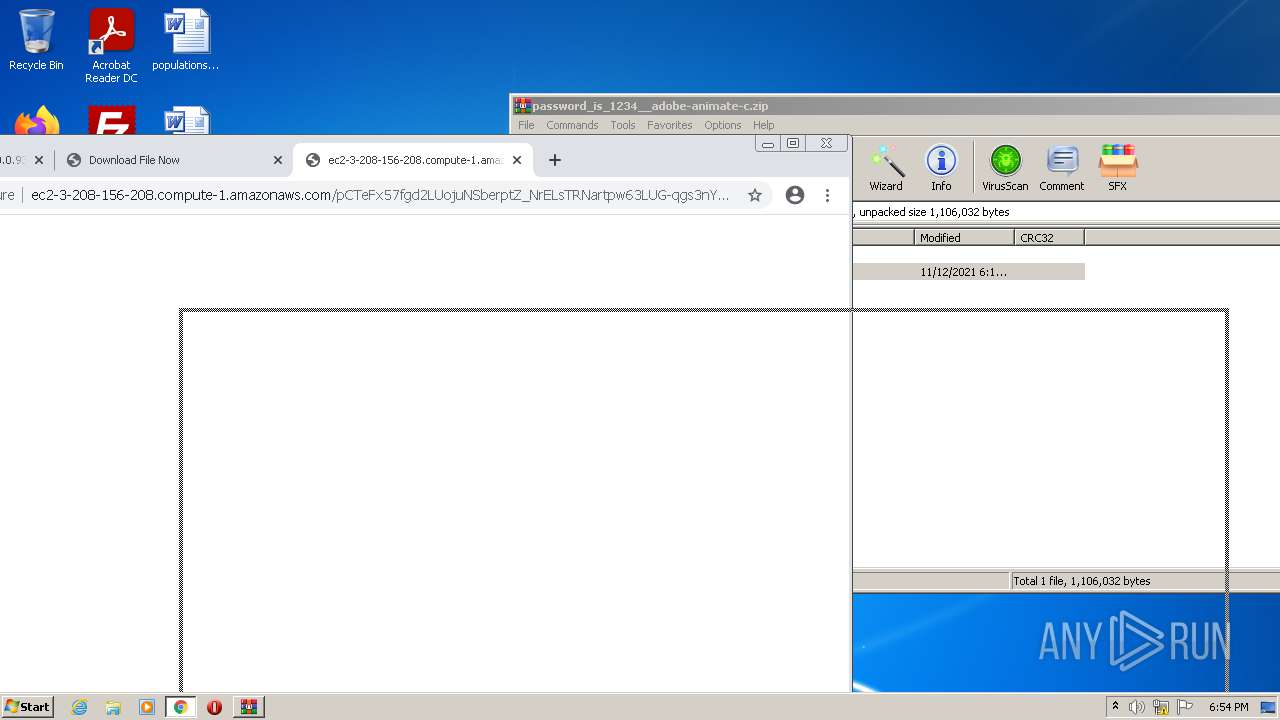
Task: Click the 'Total 1 file, 1,106,032 bytes' status text
Action: click(x=1082, y=581)
